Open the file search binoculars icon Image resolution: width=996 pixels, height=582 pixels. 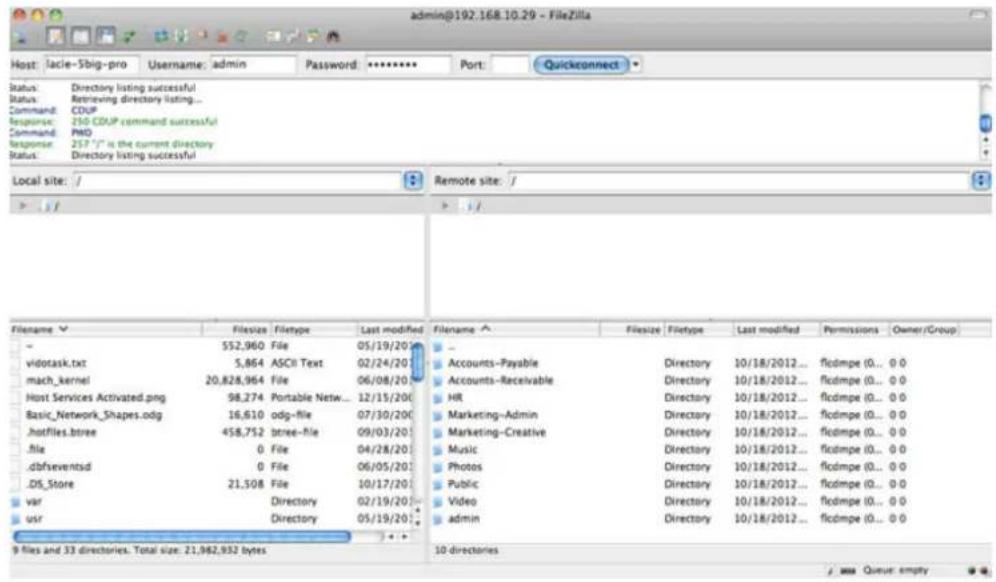coord(333,37)
